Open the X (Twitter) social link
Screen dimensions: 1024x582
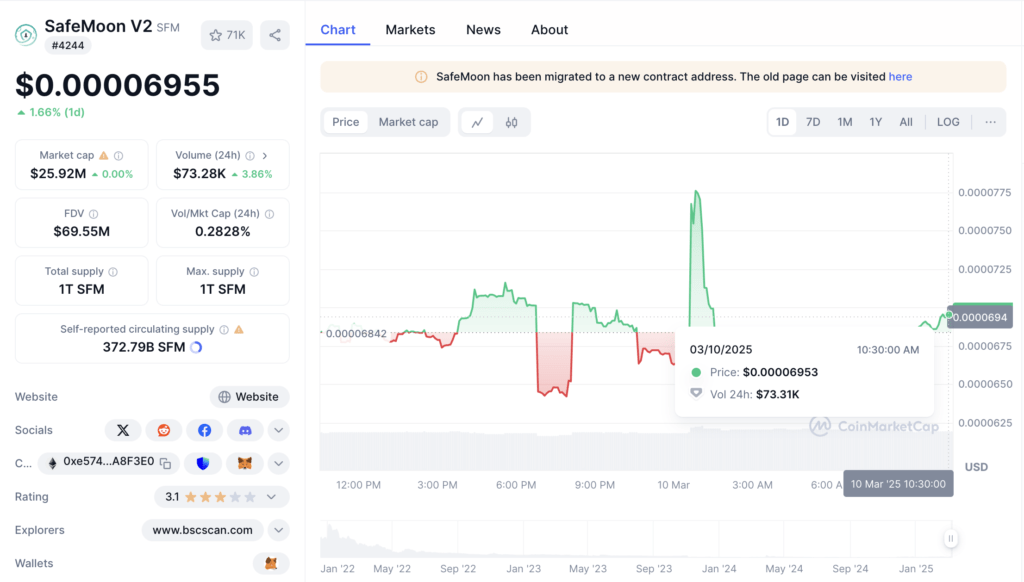pos(123,430)
